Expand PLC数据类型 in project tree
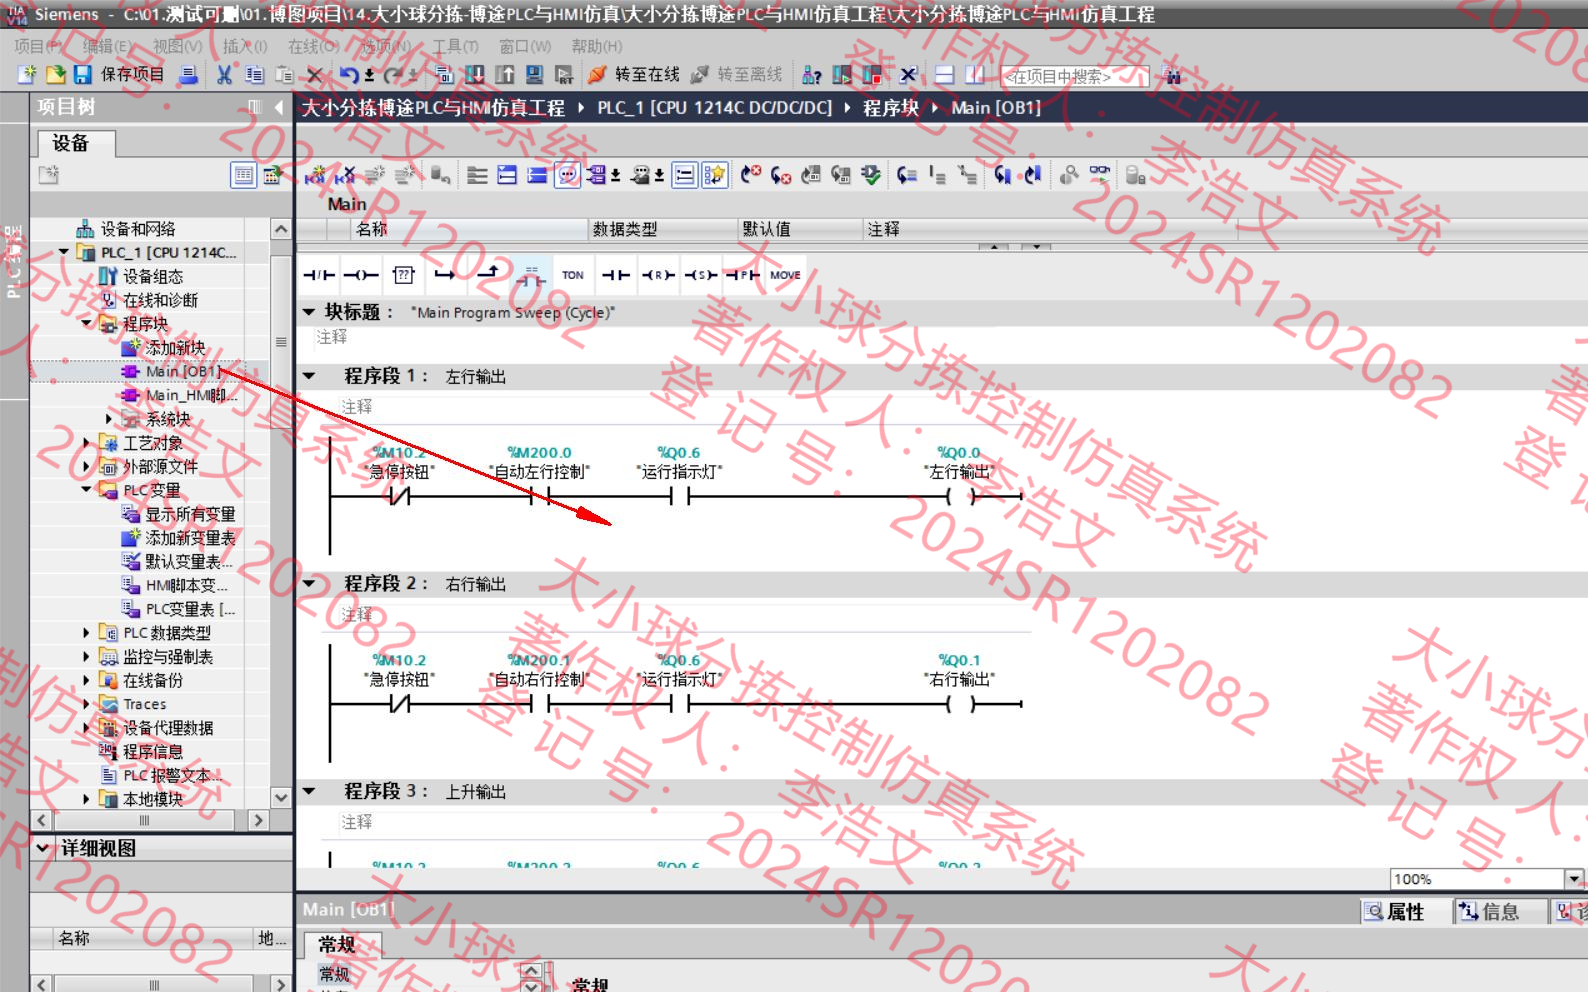 86,632
